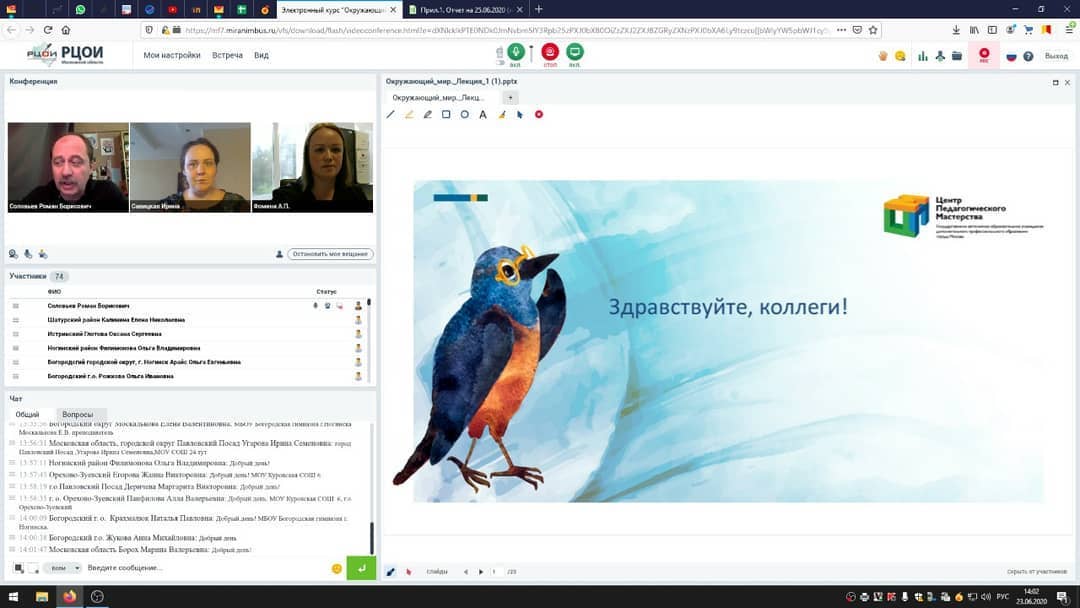Switch to the 'Вопросы' chat tab

click(77, 414)
